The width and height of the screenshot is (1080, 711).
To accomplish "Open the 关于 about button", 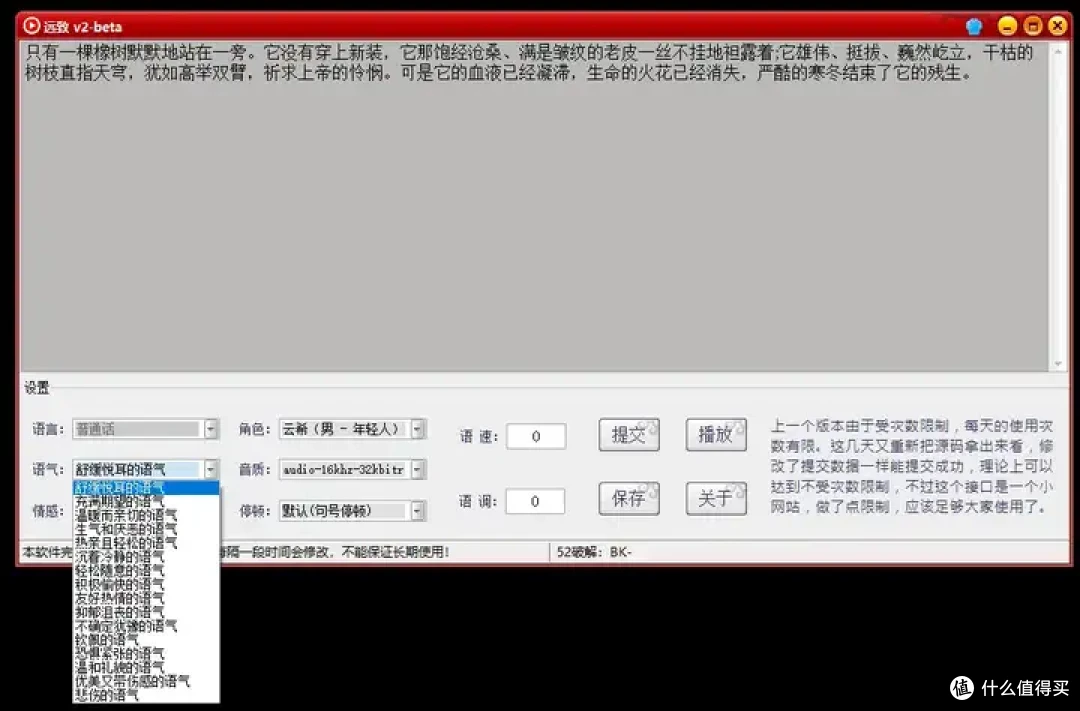I will tap(716, 498).
